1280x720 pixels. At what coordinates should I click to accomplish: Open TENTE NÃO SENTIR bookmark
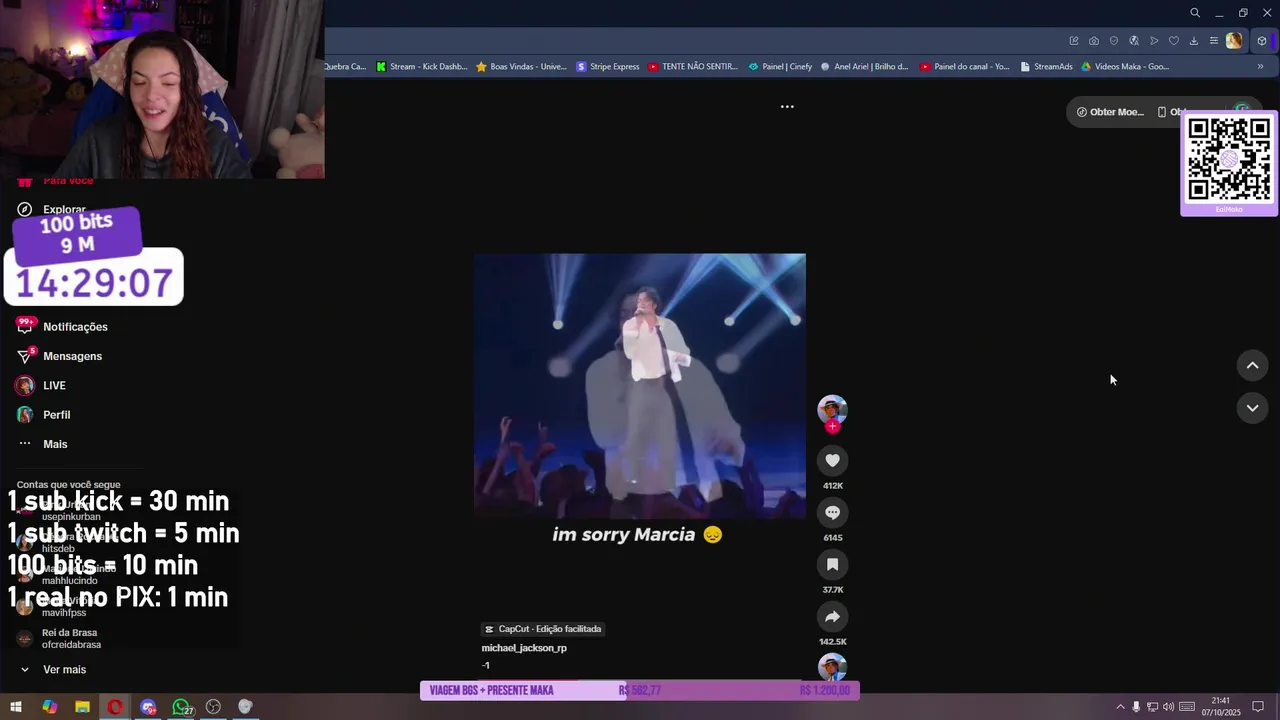pos(693,67)
